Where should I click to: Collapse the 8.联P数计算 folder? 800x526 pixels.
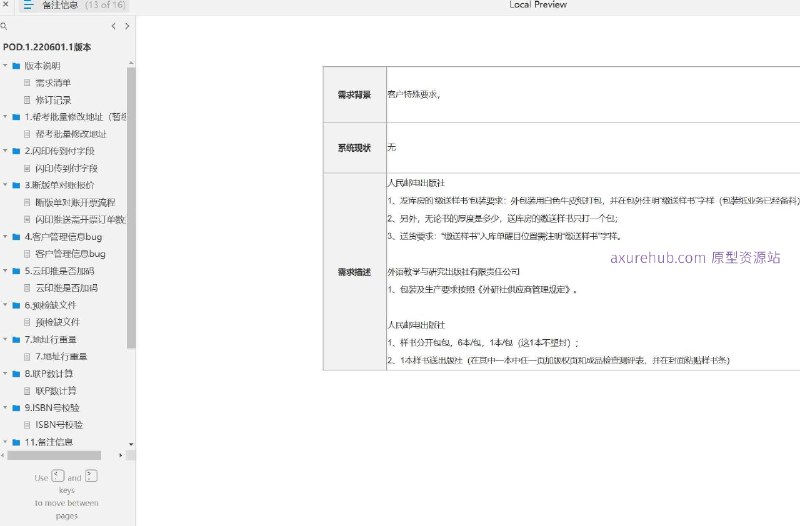5,373
